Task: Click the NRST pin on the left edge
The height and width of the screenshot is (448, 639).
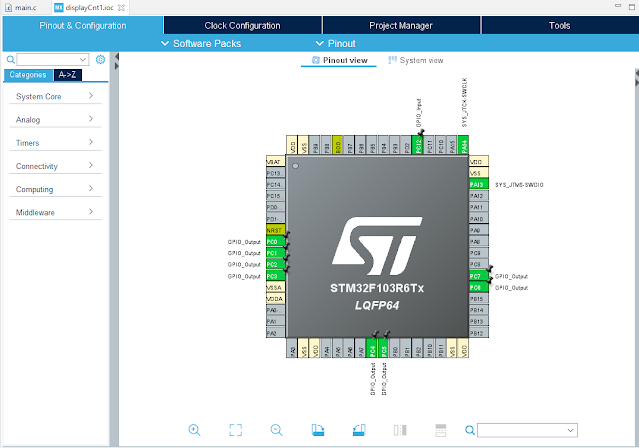Action: click(x=275, y=230)
